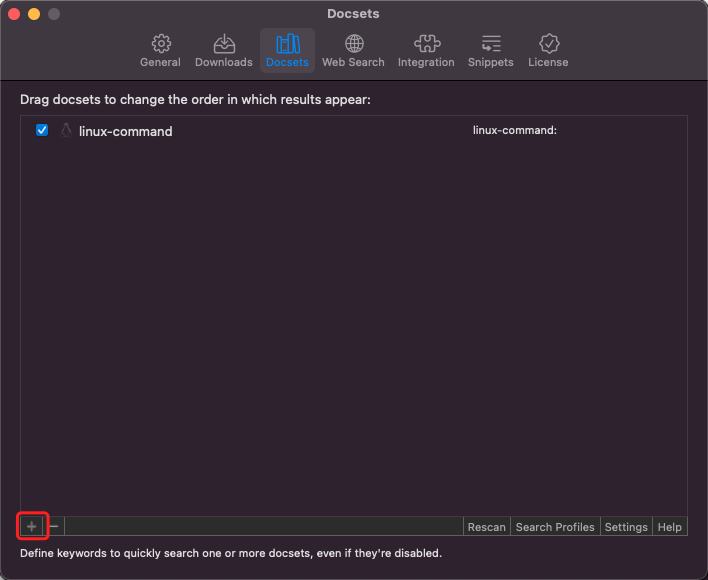Click the Rescan button

click(487, 527)
